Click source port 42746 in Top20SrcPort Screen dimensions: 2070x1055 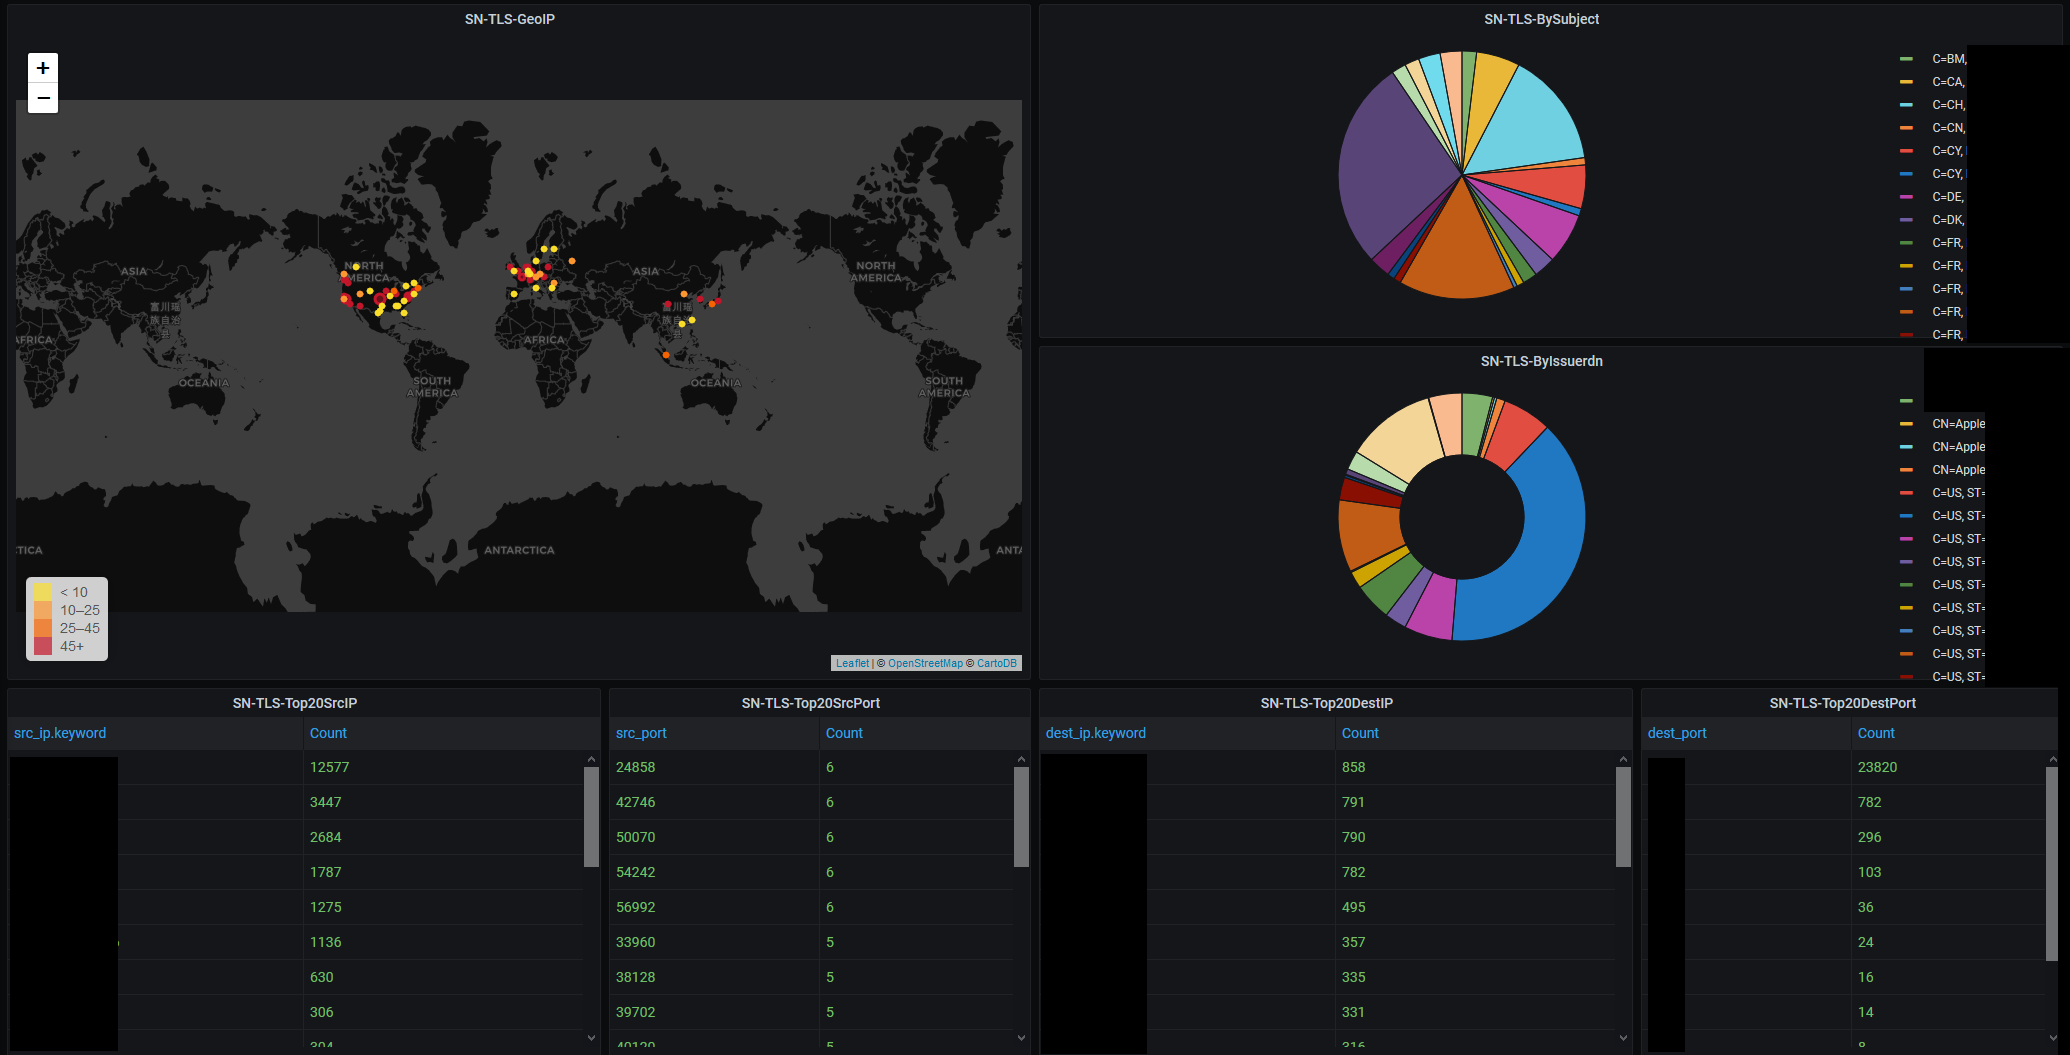coord(636,802)
